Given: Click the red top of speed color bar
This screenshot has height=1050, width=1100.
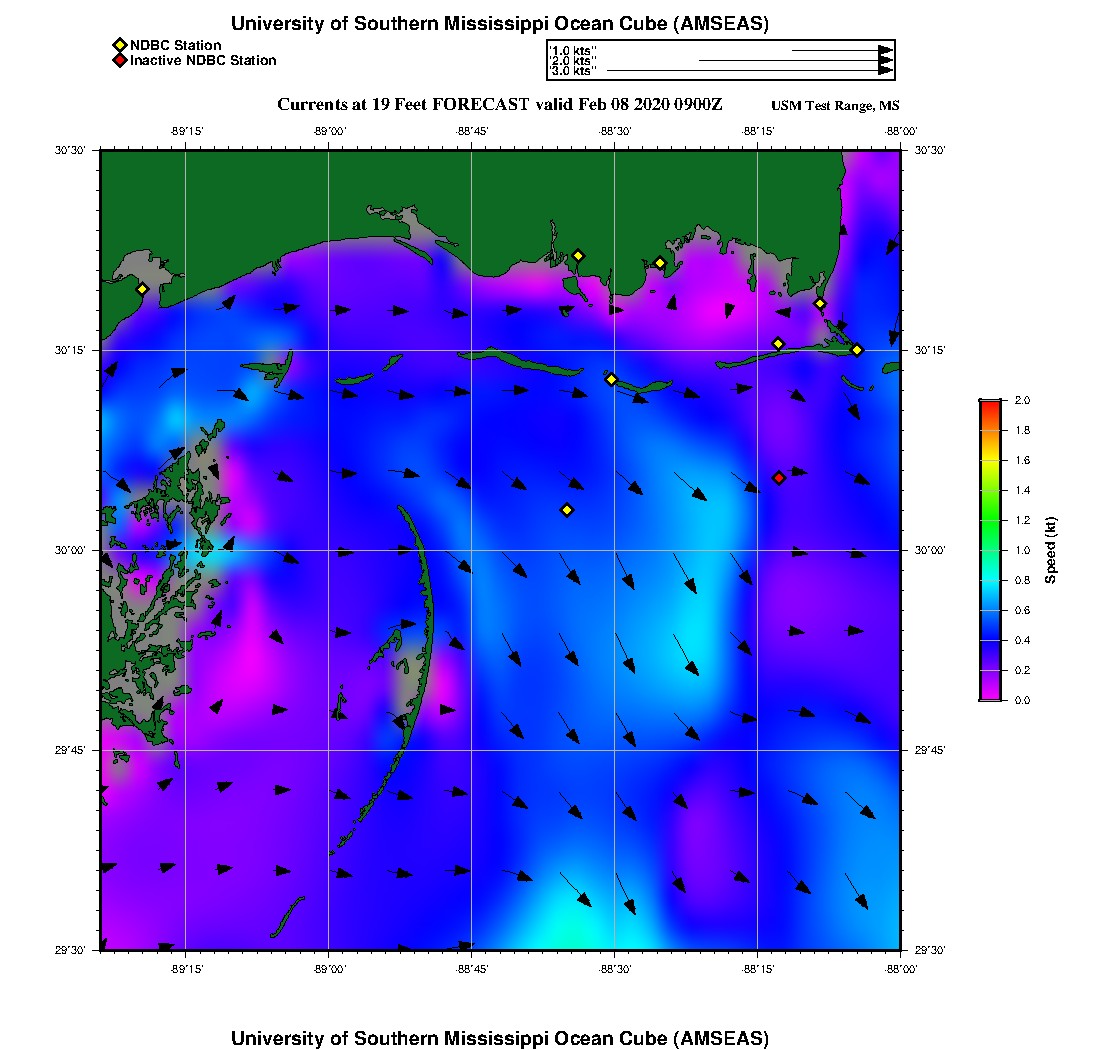Looking at the screenshot, I should tap(989, 403).
